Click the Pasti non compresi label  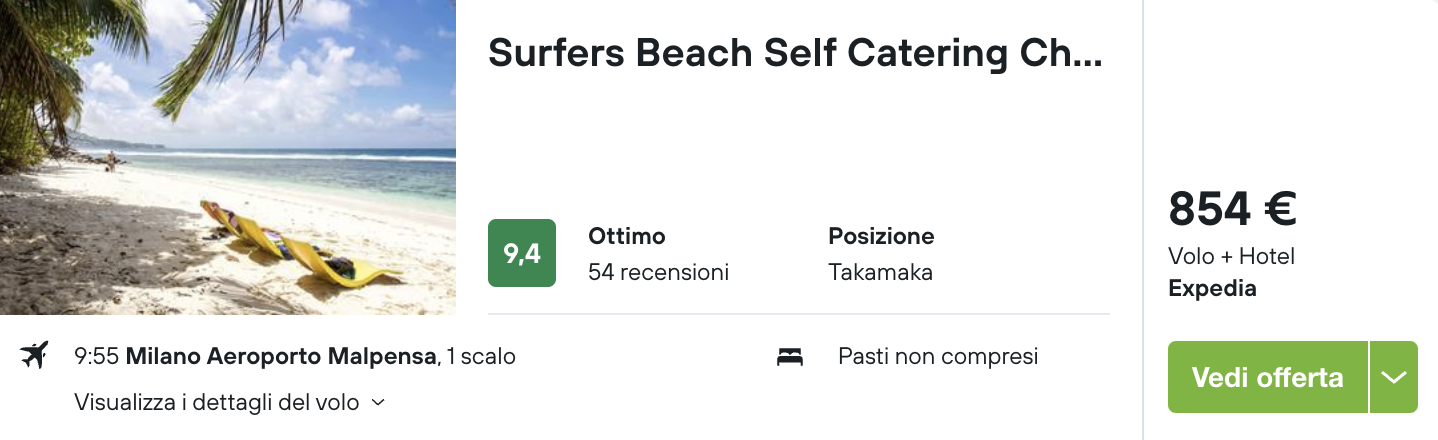(x=938, y=356)
